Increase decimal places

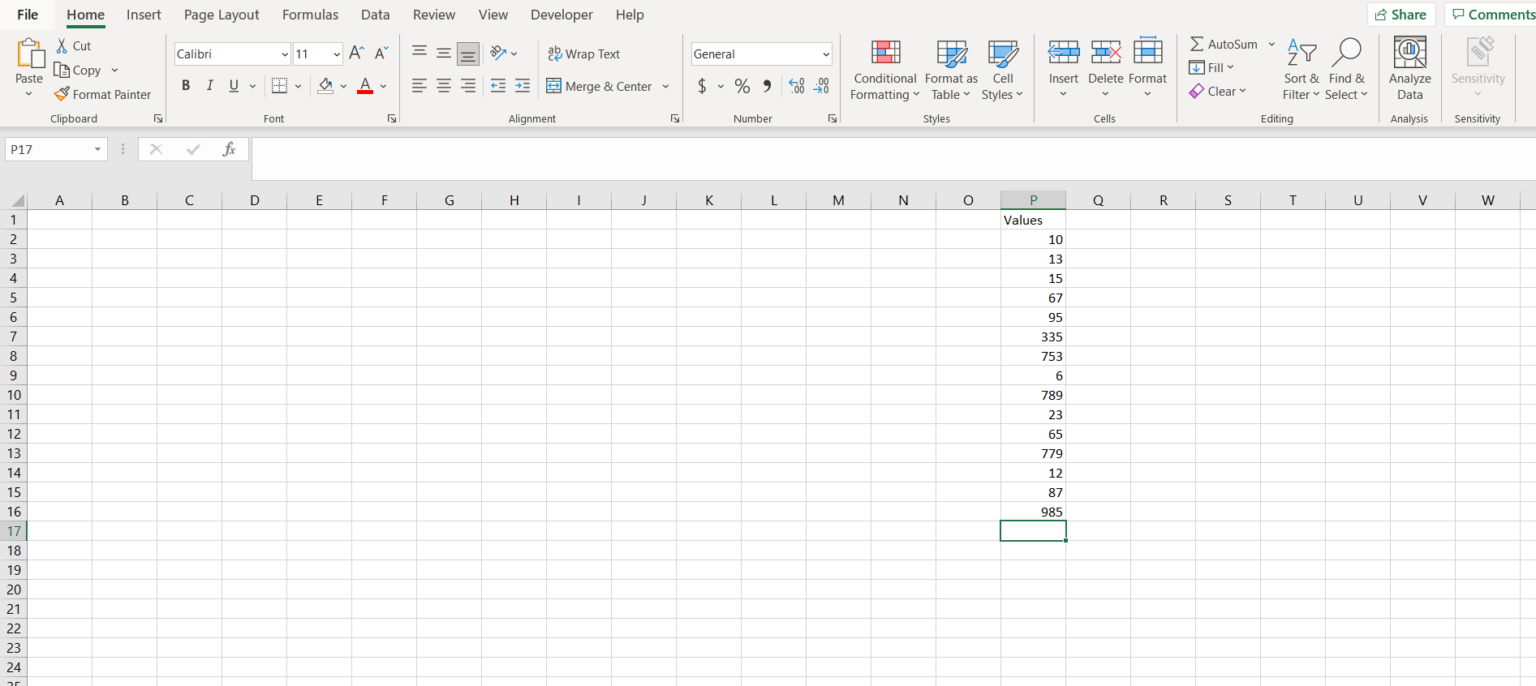(797, 86)
